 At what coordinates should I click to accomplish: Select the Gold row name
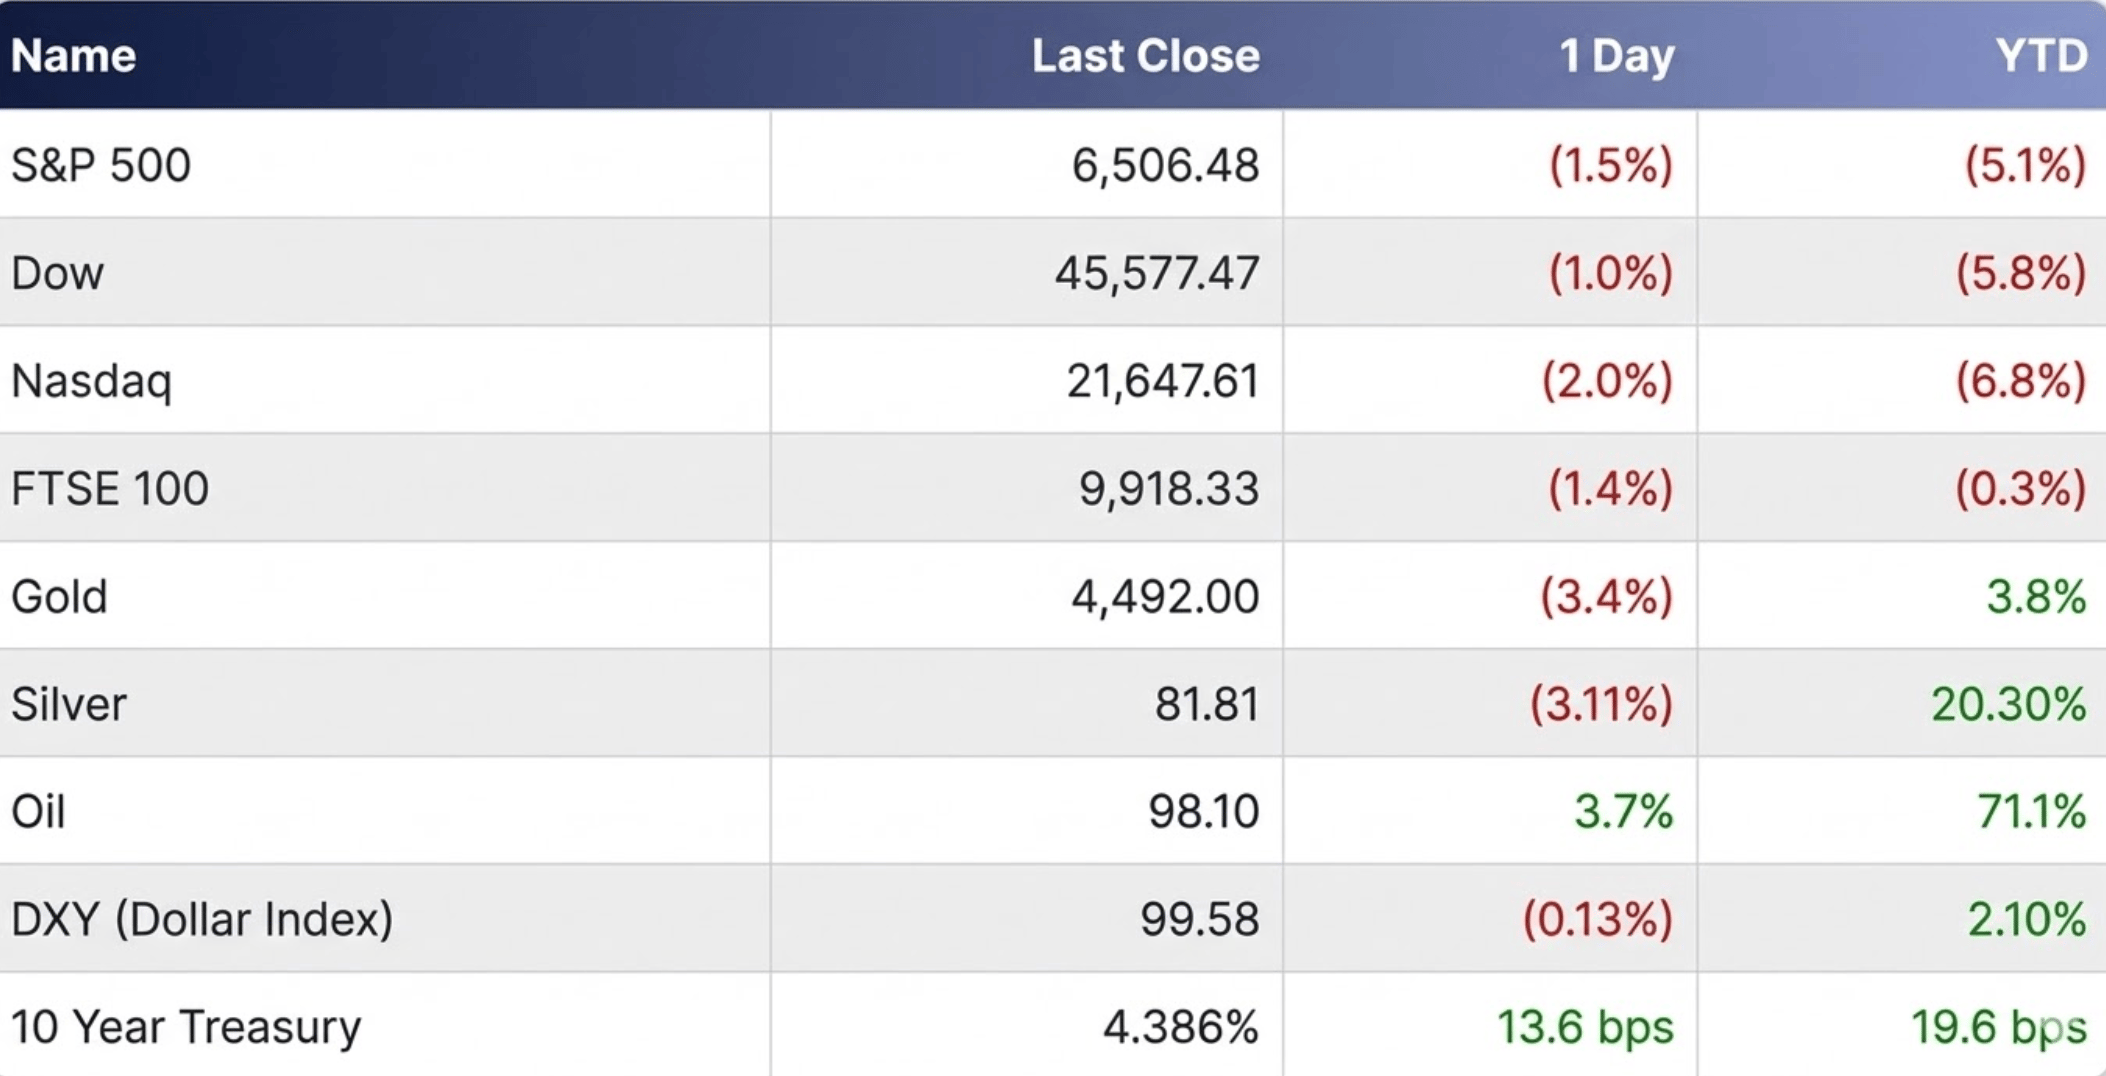tap(59, 597)
